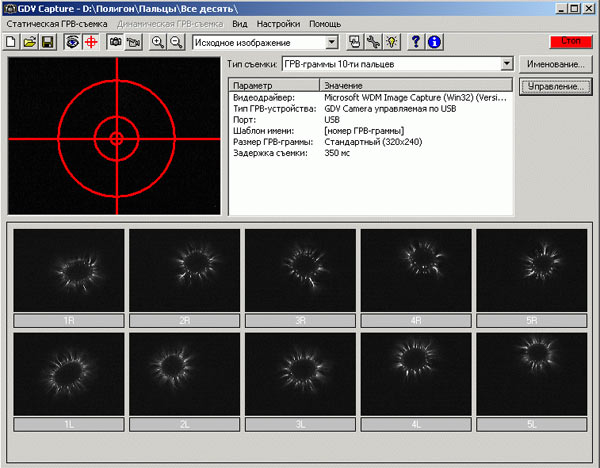Select the Размер ГРВ-граммы row
Viewport: 600px width, 468px height.
(370, 142)
